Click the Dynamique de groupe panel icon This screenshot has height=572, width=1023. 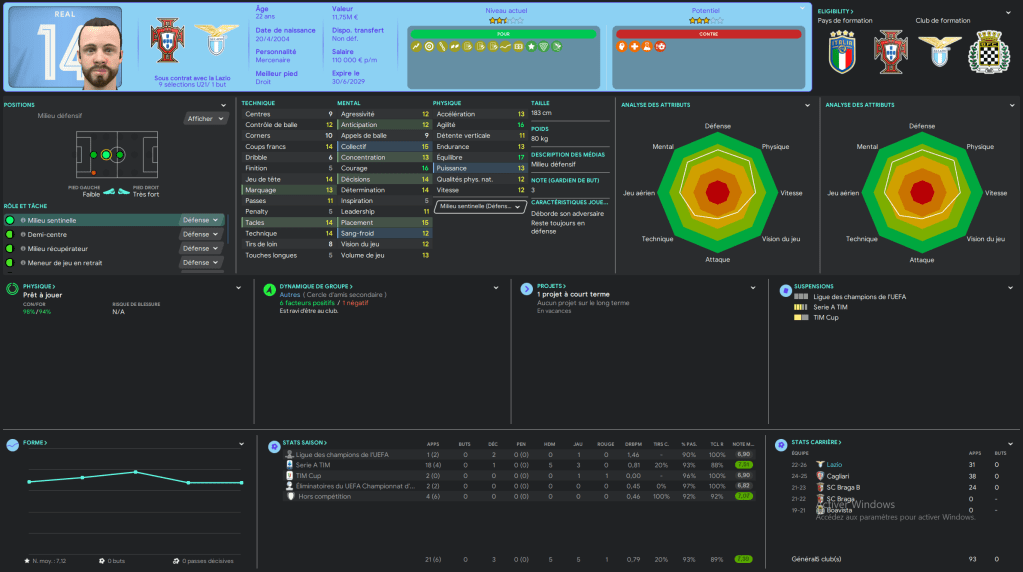click(x=269, y=289)
